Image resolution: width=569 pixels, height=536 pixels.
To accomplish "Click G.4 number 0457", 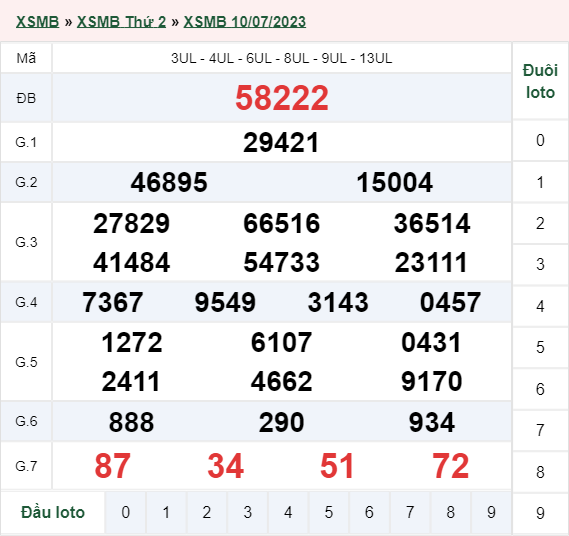I will tap(450, 302).
